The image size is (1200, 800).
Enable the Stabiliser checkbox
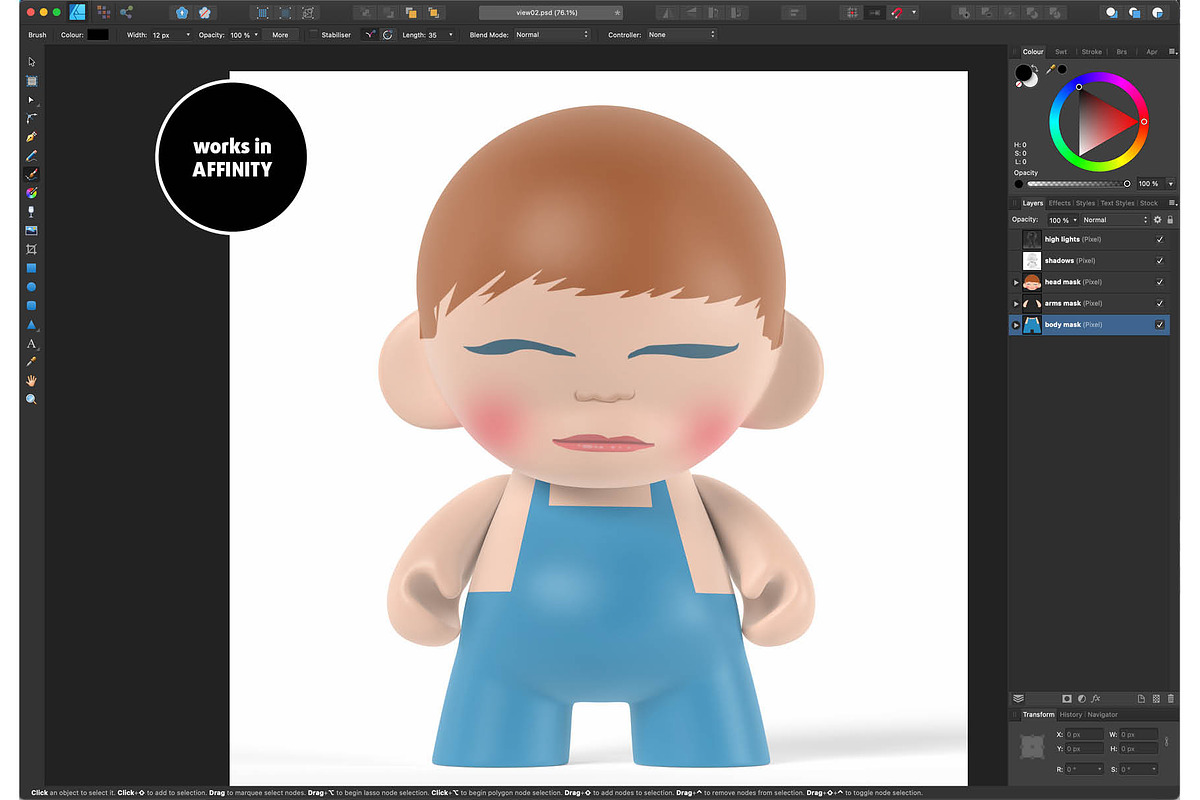[313, 34]
